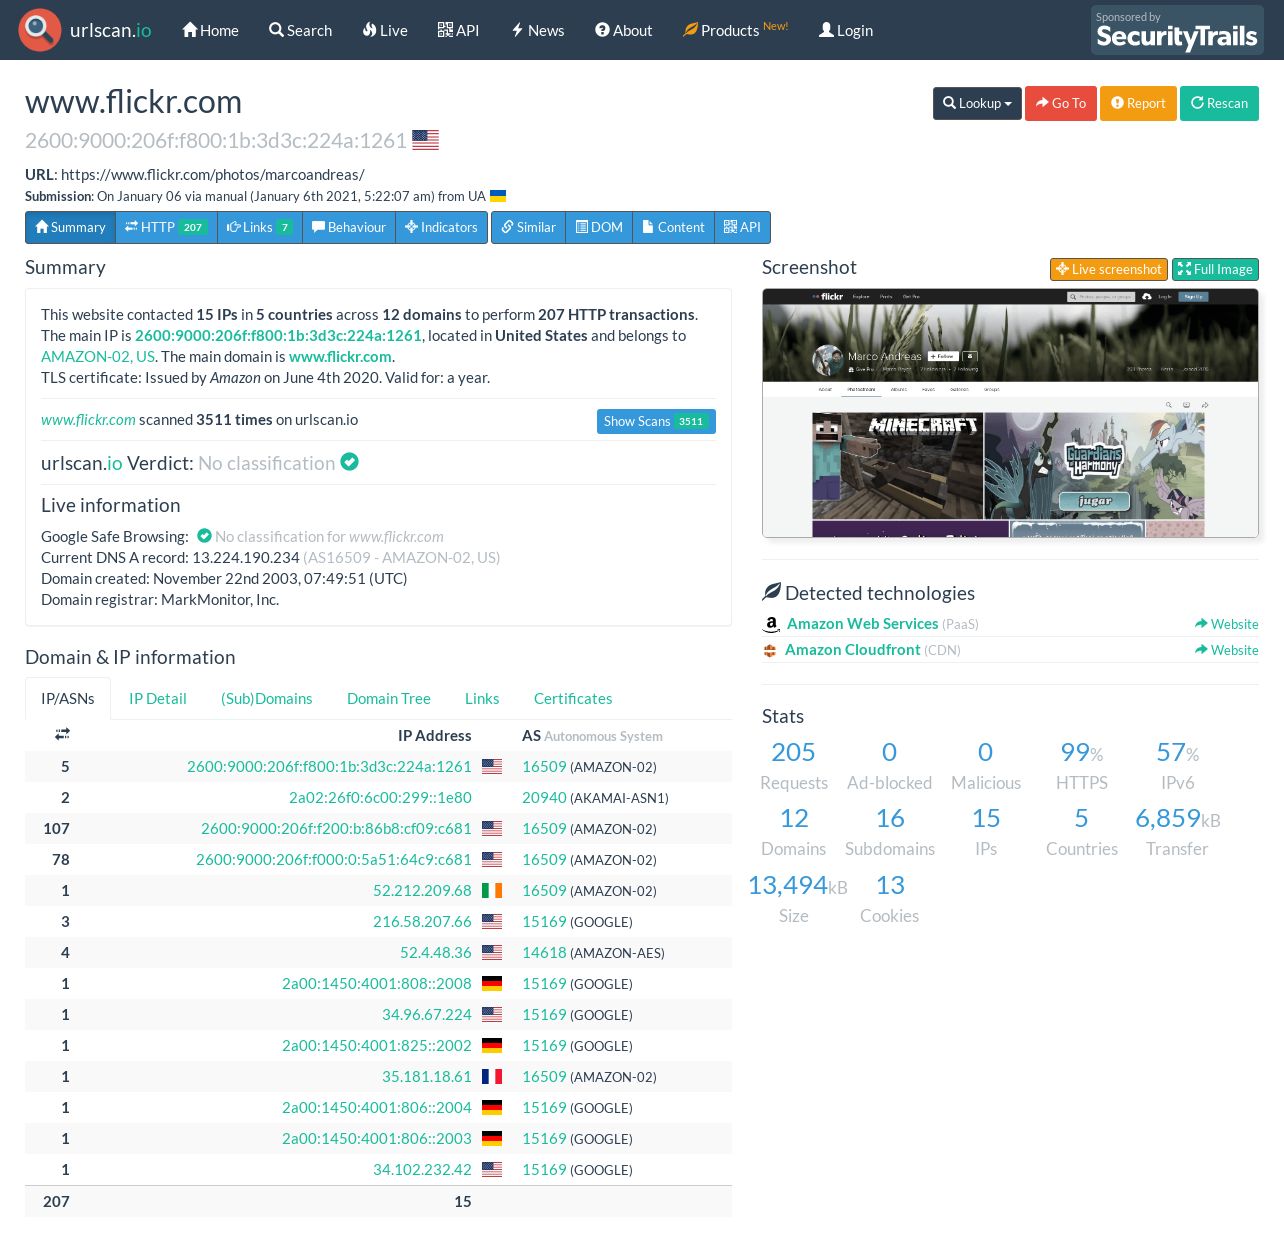Click the main IP link in the summary
The image size is (1284, 1238).
278,336
